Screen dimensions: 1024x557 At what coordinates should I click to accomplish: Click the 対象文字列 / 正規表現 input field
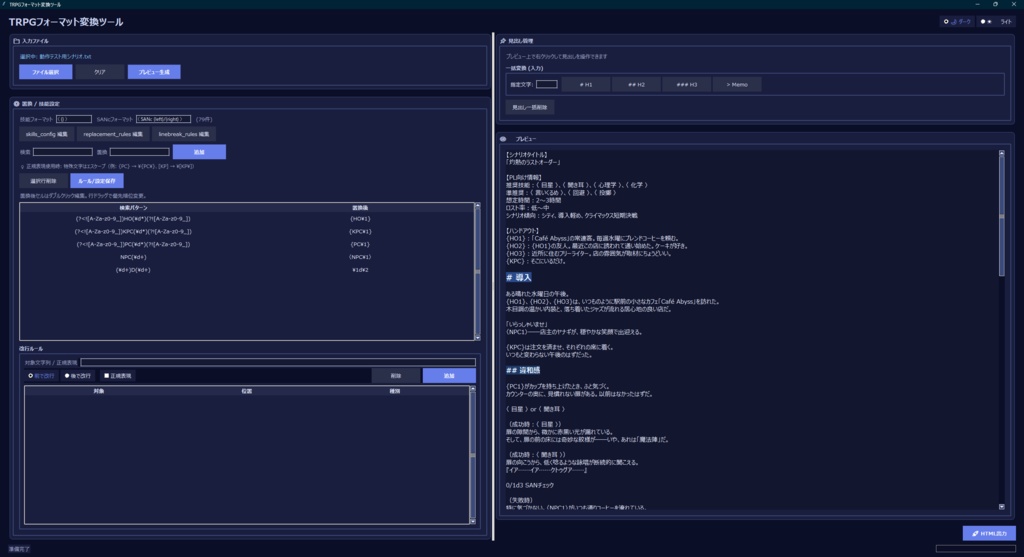(278, 362)
